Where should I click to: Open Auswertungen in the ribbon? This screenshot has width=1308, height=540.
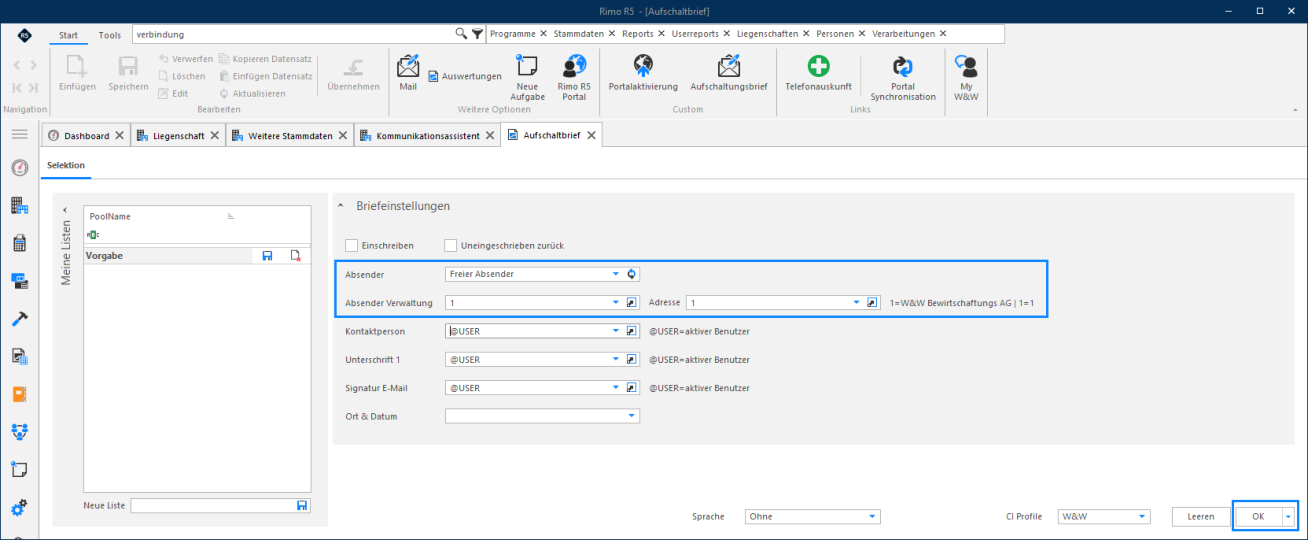(465, 76)
